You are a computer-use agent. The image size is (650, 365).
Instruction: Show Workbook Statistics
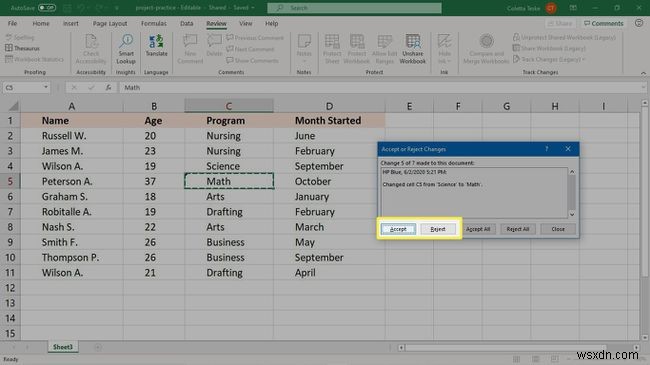[35, 59]
